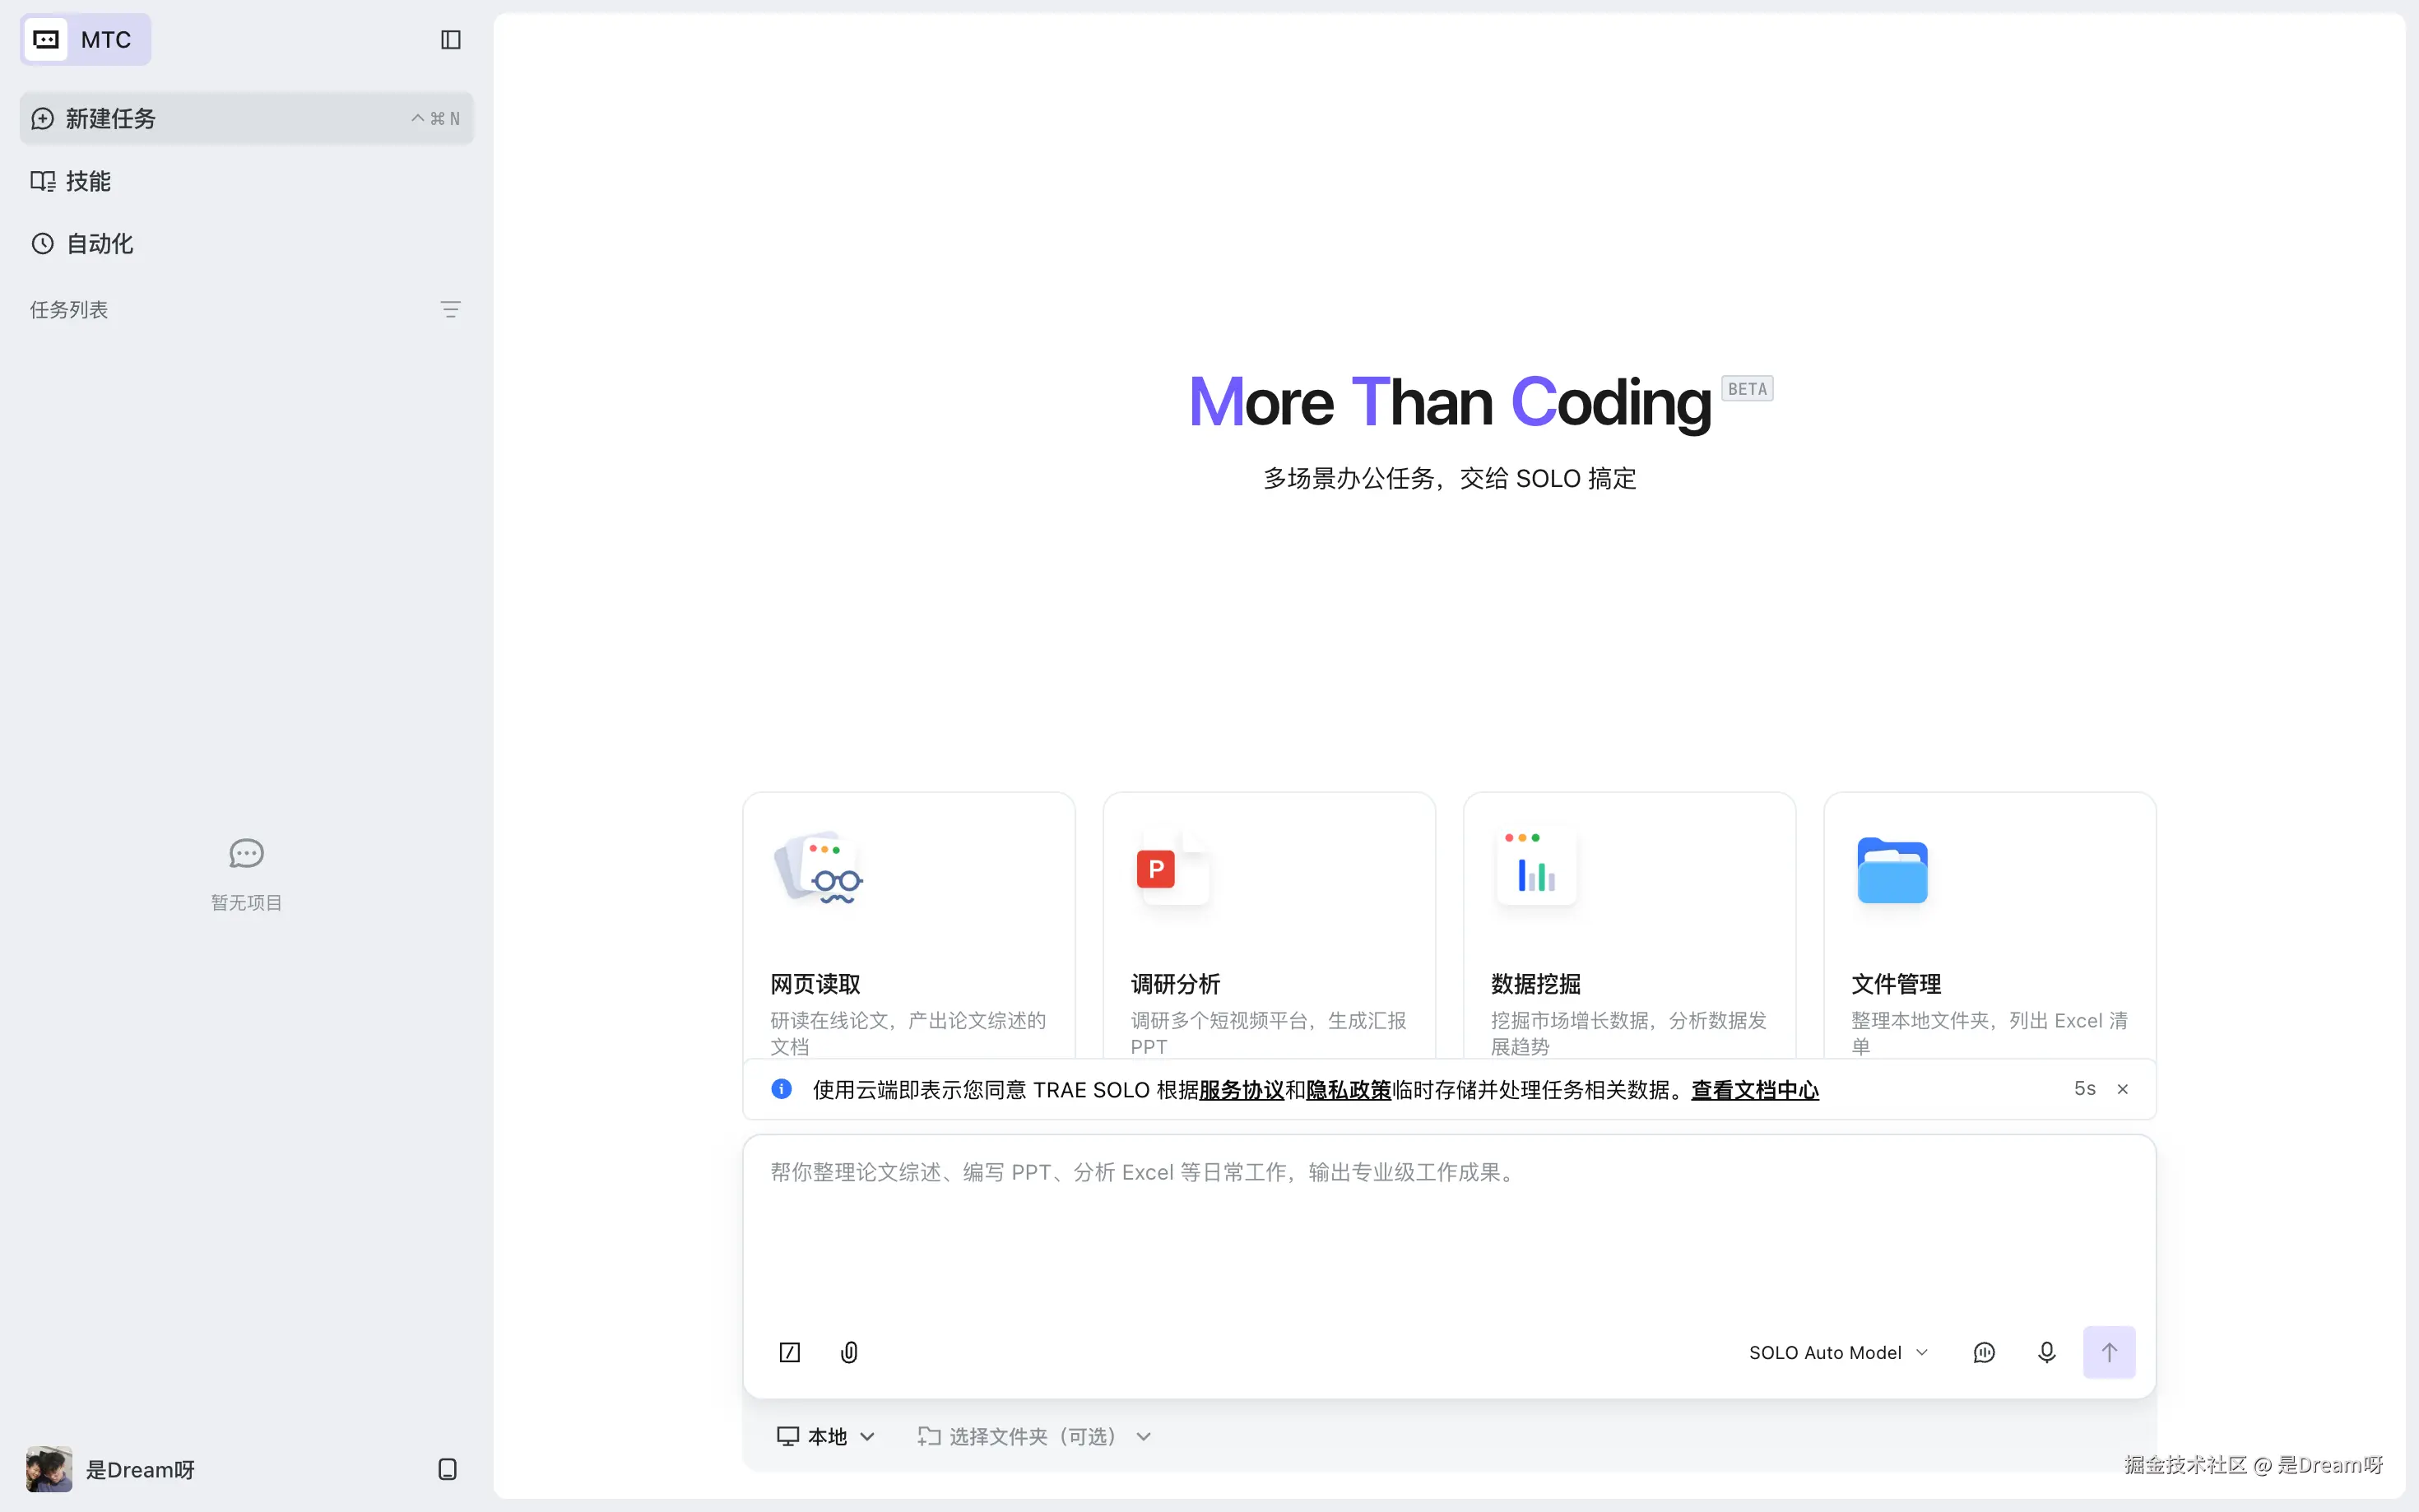Click the device icon next to the username
Viewport: 2419px width, 1512px height.
(448, 1469)
